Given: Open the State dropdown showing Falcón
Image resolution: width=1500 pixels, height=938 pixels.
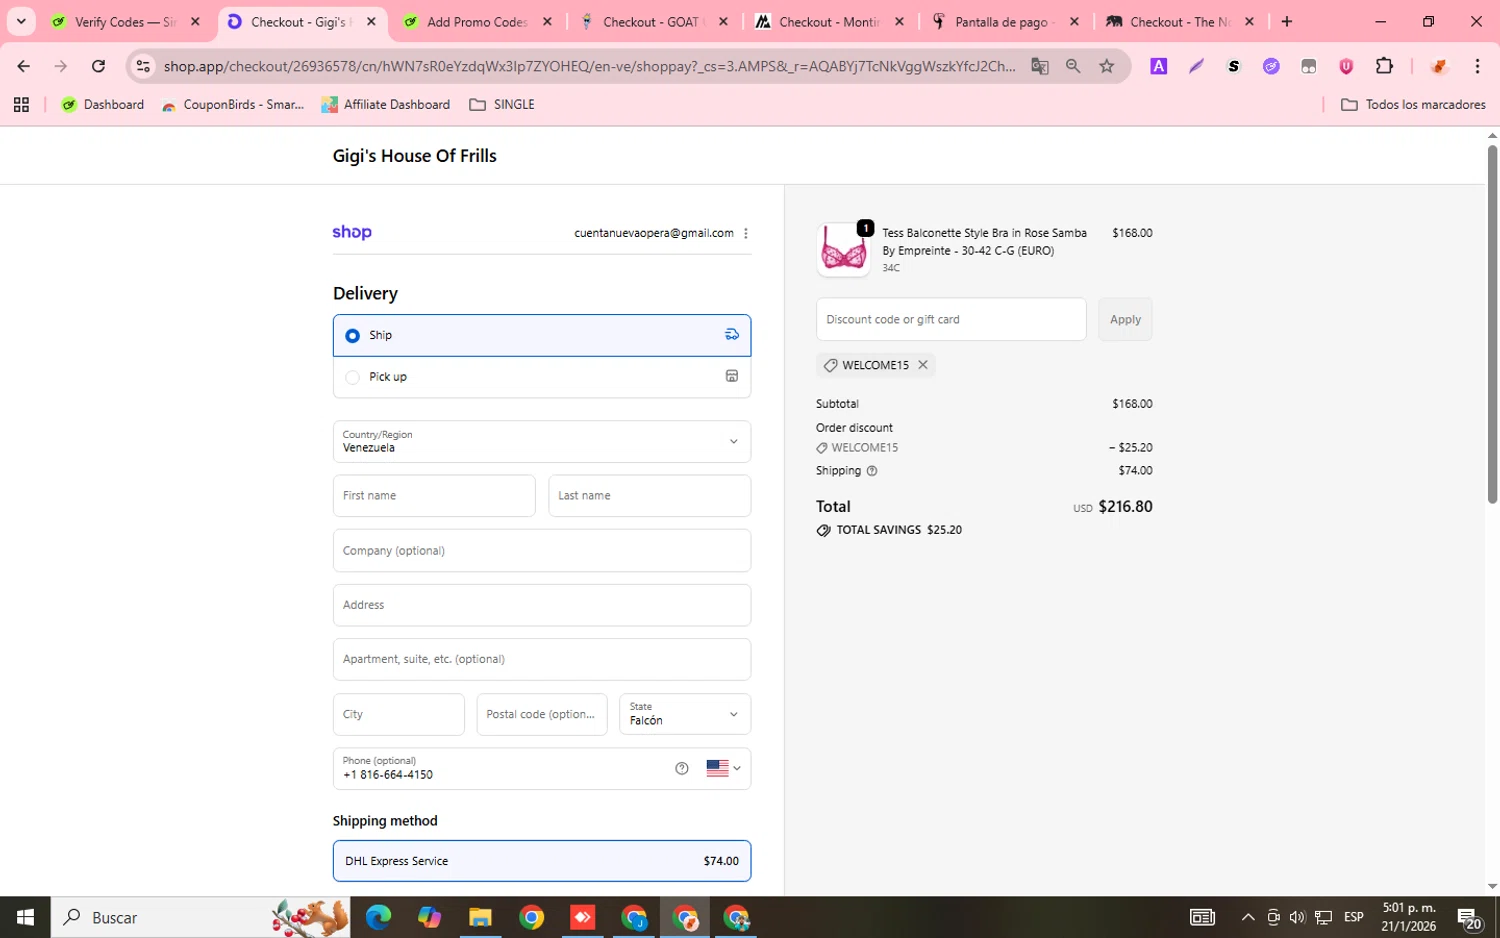Looking at the screenshot, I should click(x=684, y=714).
